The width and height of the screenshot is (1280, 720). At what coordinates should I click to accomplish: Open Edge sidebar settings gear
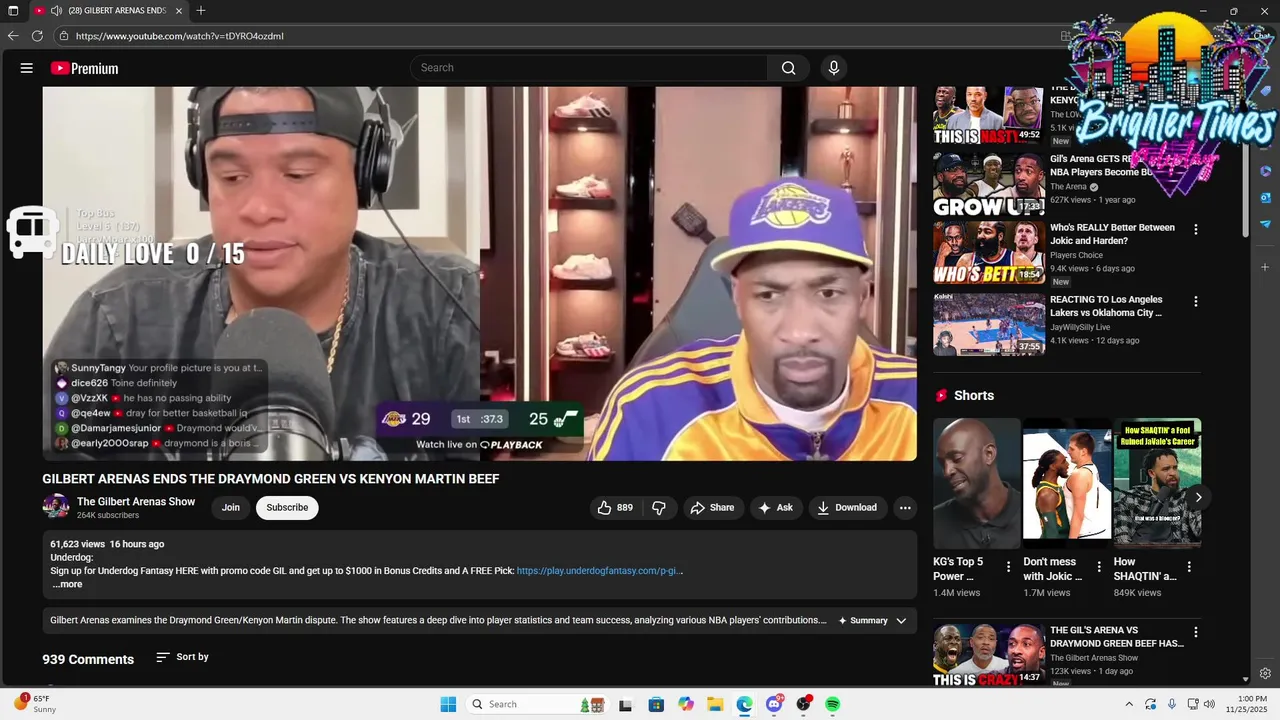click(1265, 673)
